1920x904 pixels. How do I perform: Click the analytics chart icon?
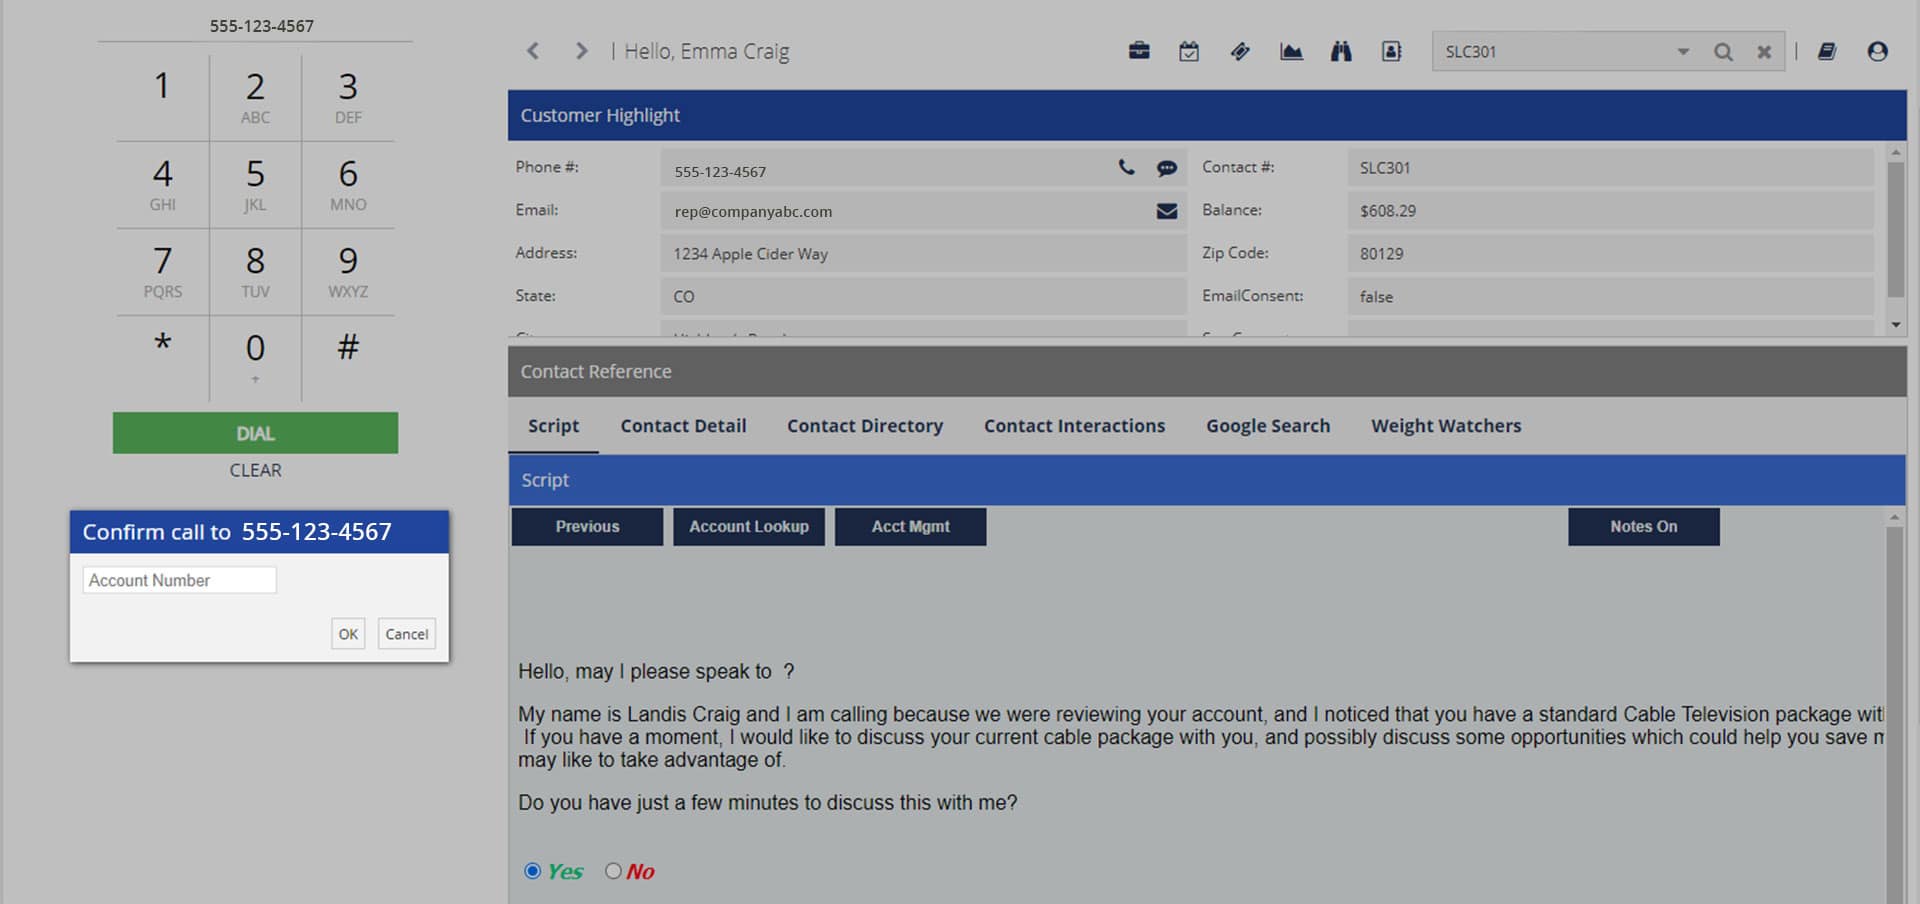coord(1291,50)
